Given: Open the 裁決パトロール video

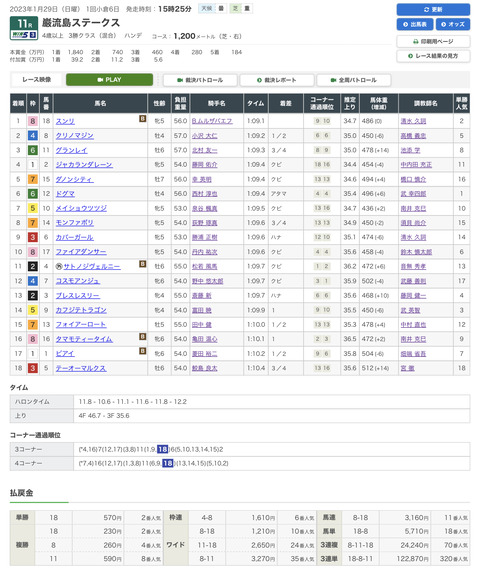Looking at the screenshot, I should (x=200, y=80).
